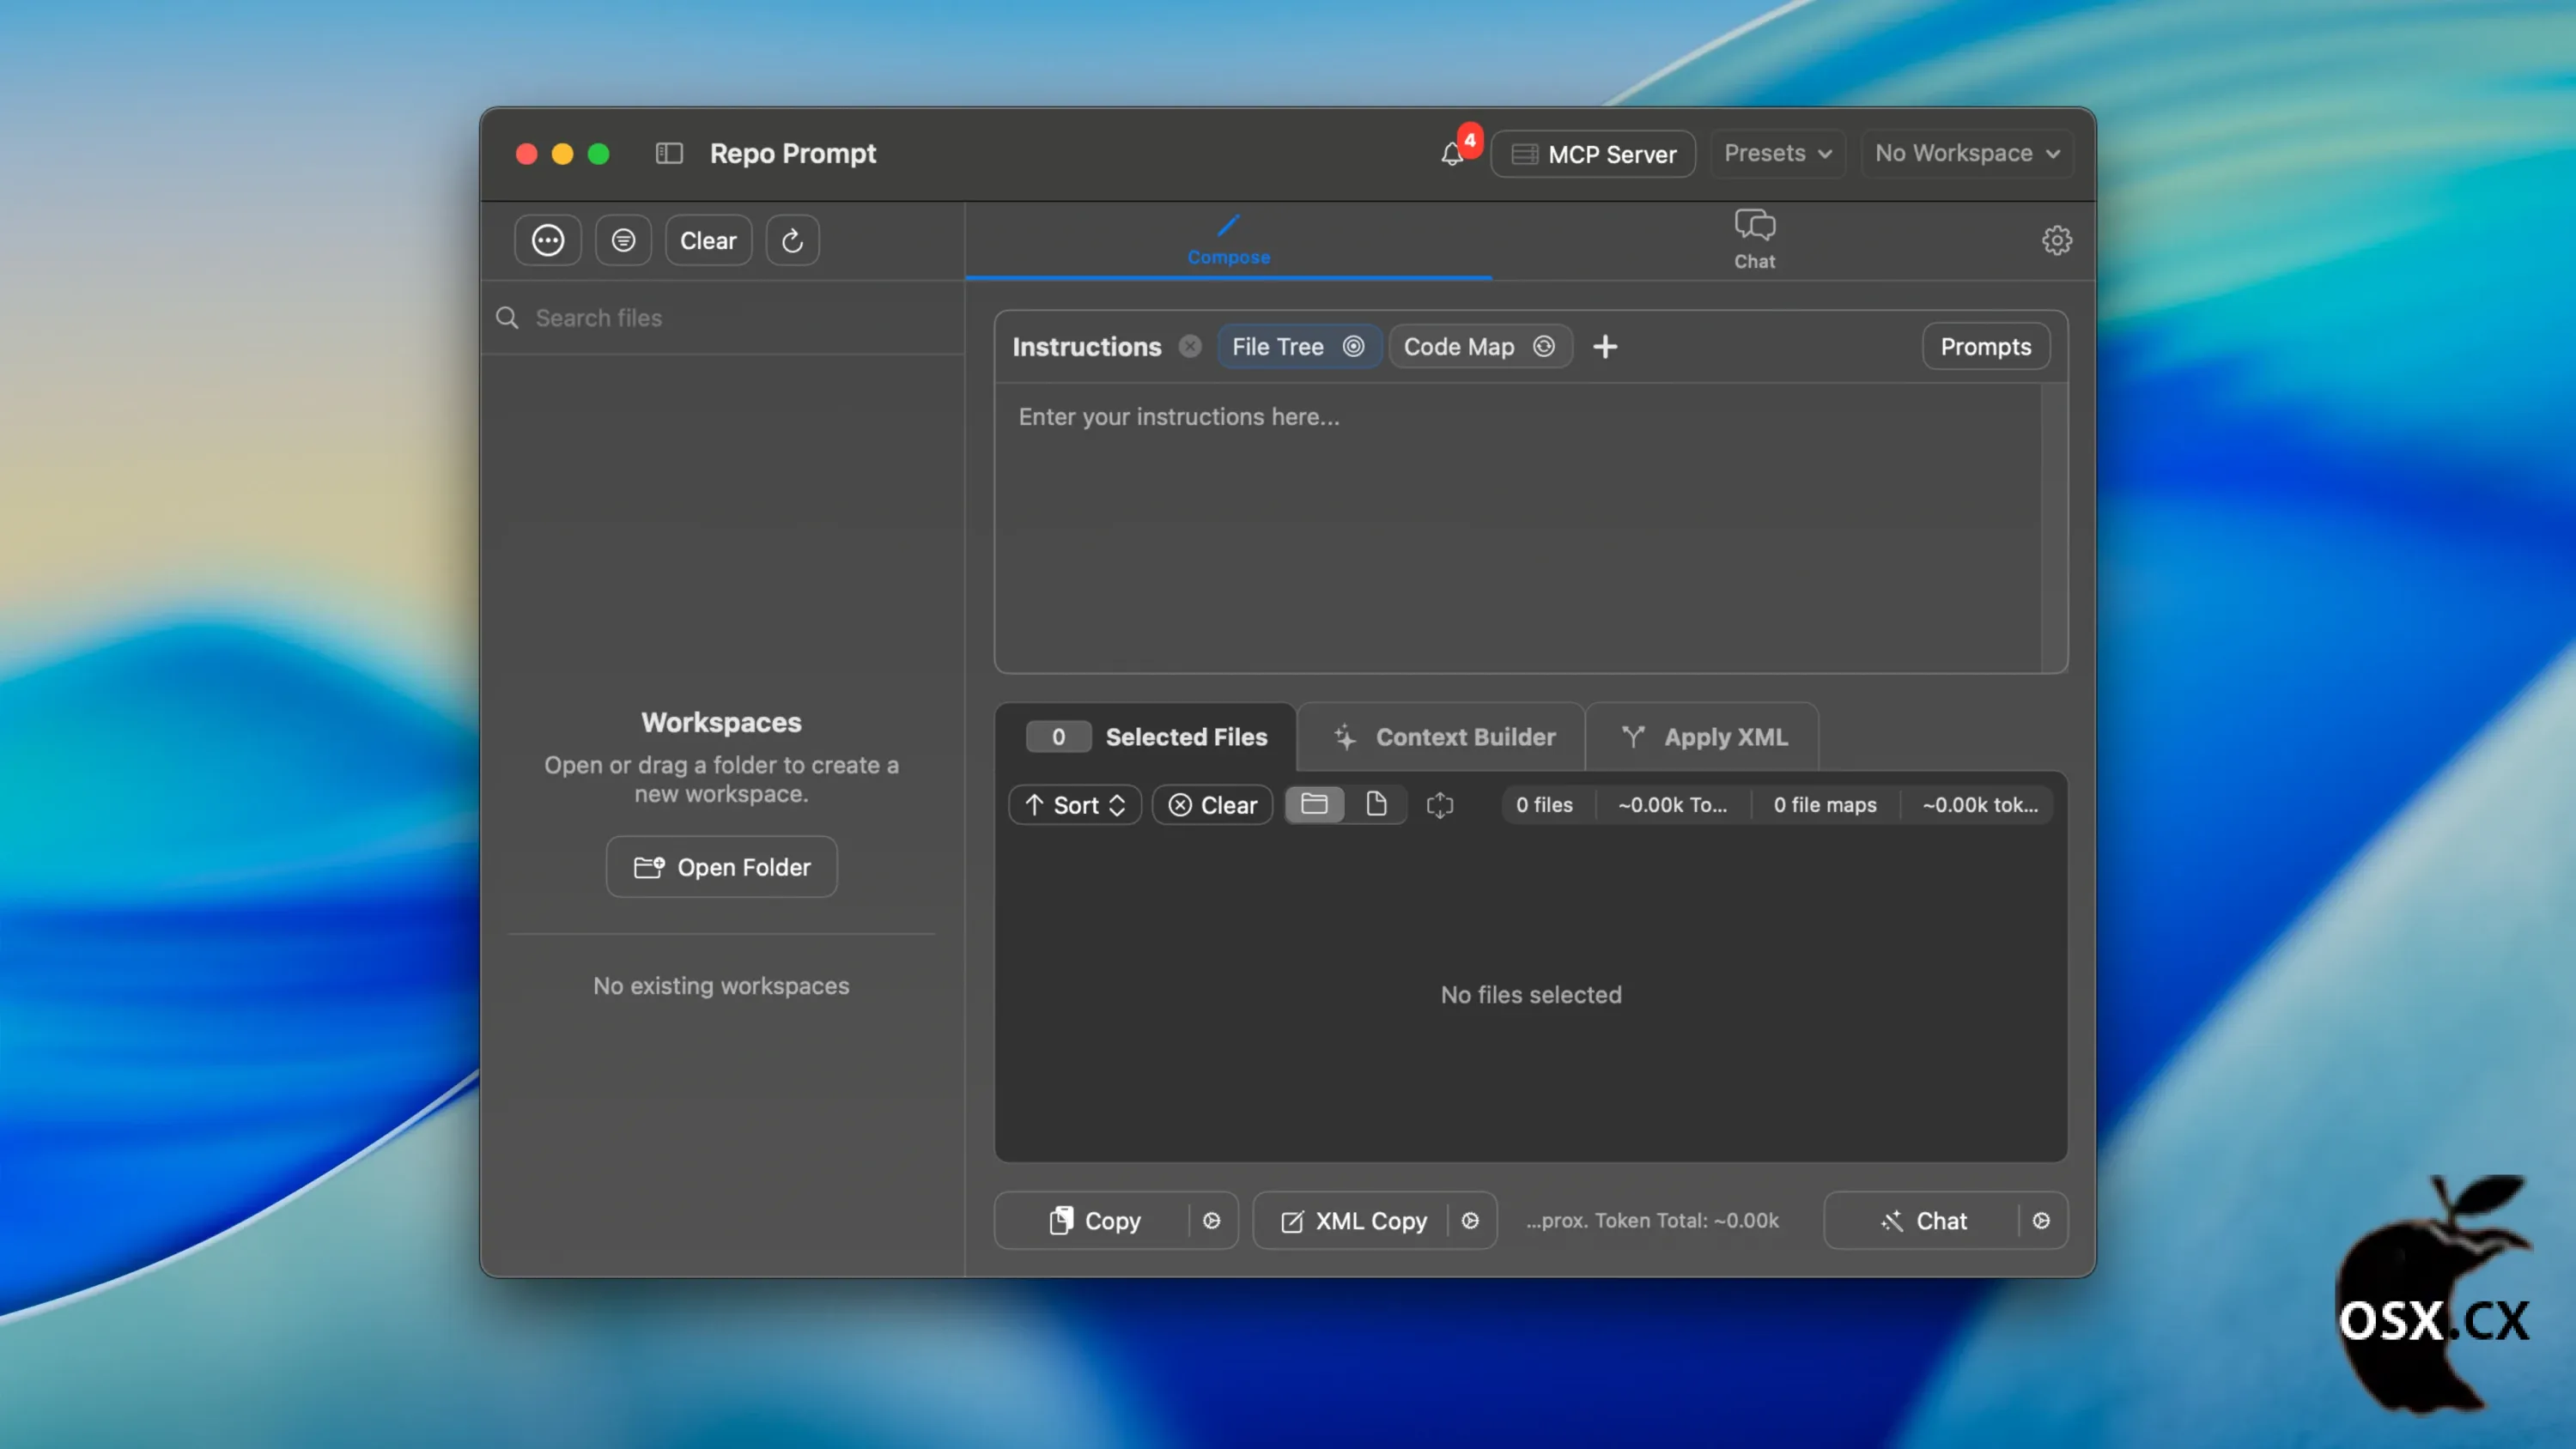Clear selected files list

pyautogui.click(x=1212, y=805)
